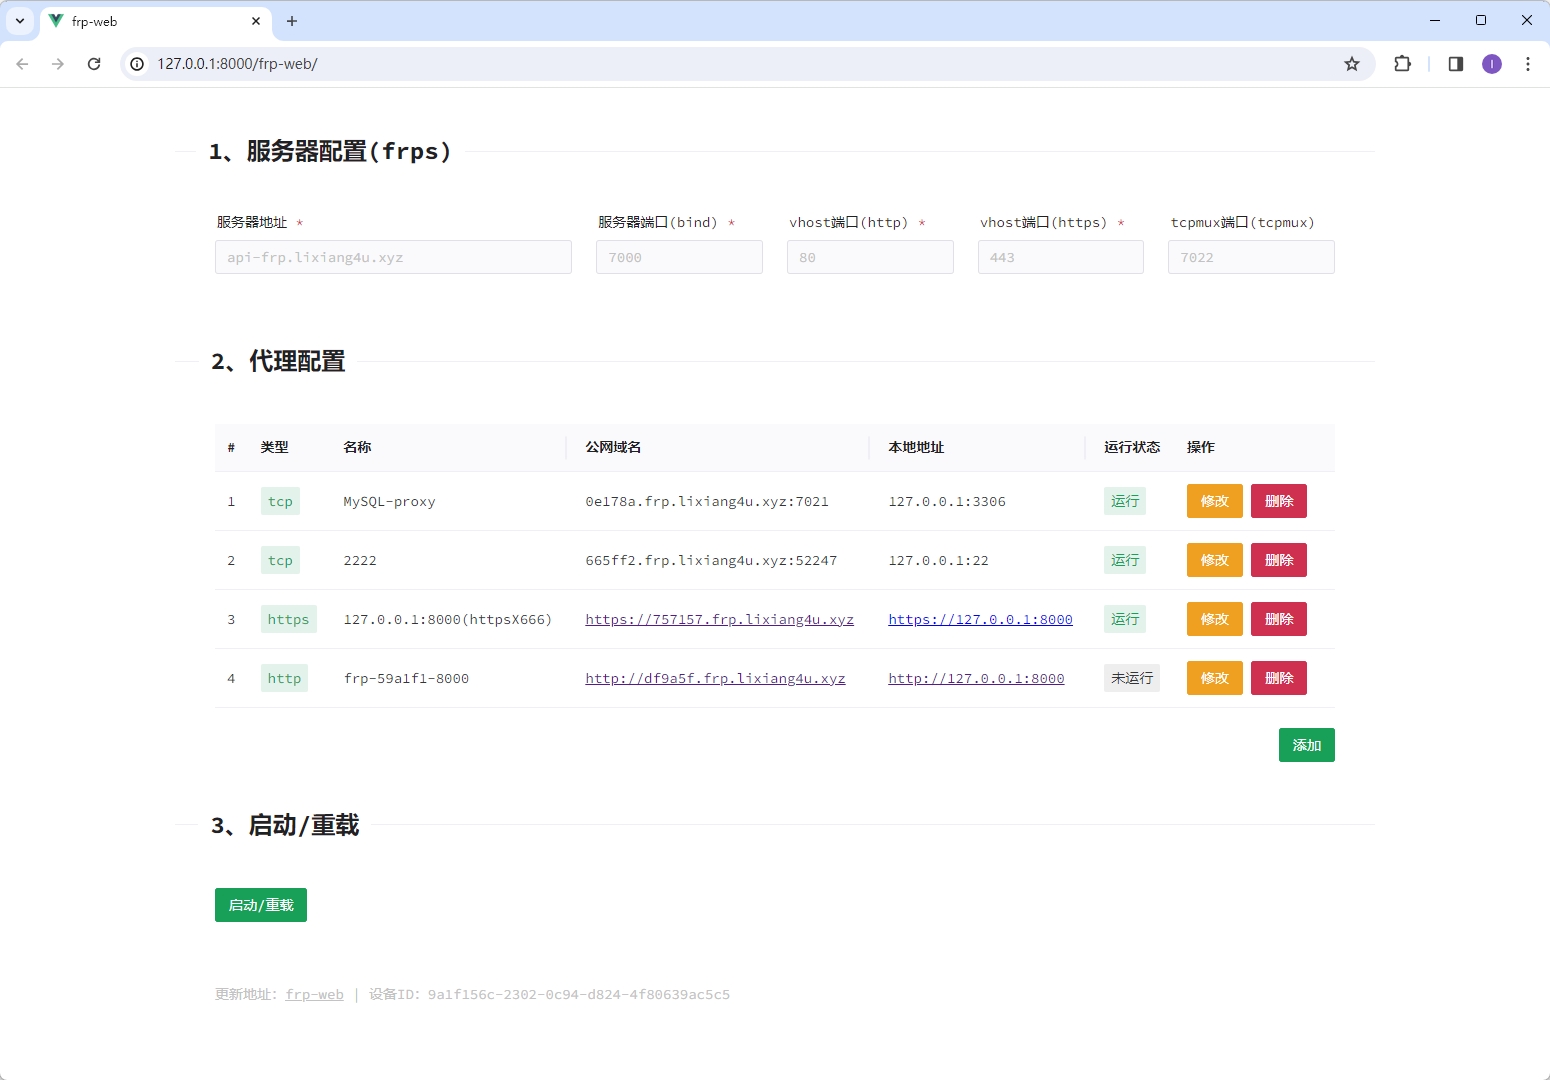Open the Chrome side panel

(1456, 63)
